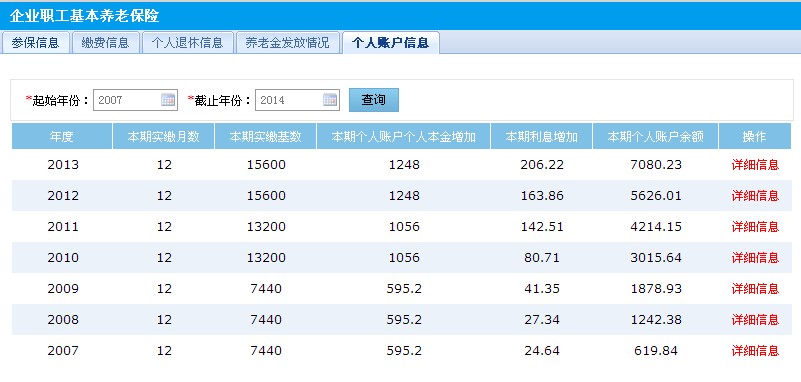Open 详细信息 link for year 2009

[755, 289]
